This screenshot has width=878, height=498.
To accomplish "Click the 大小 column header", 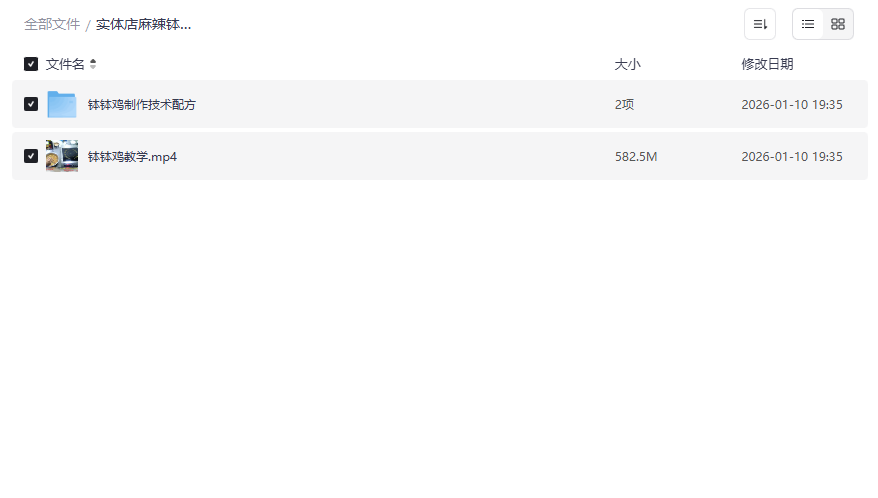I will coord(627,64).
